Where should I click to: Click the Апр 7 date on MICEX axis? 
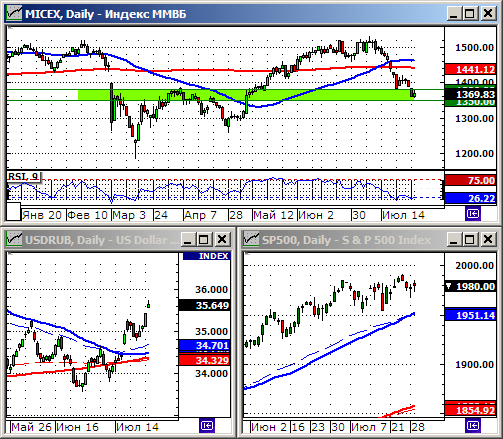pos(200,215)
